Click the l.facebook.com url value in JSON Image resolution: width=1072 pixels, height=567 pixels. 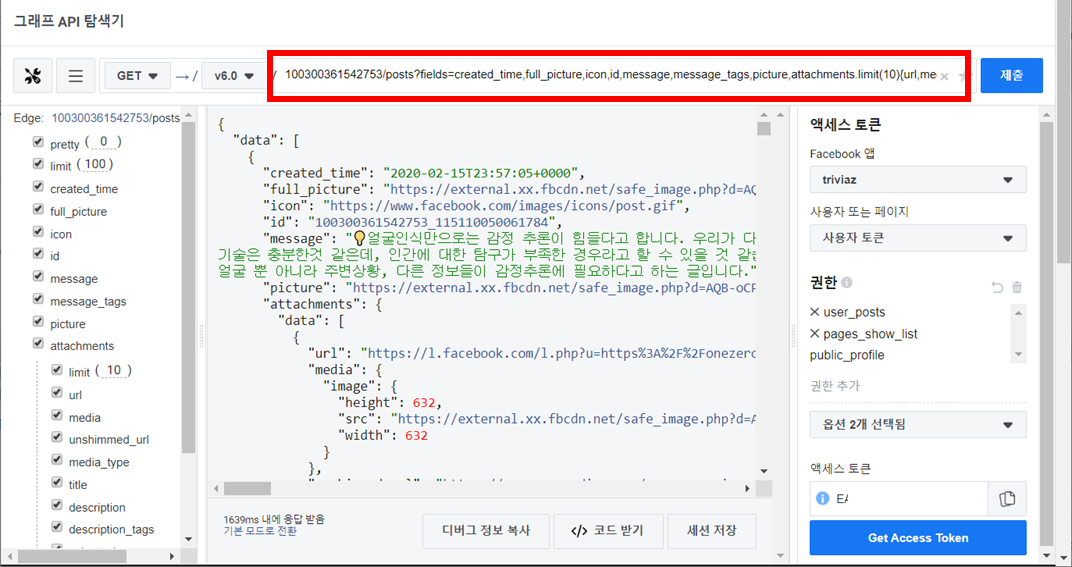pyautogui.click(x=559, y=353)
